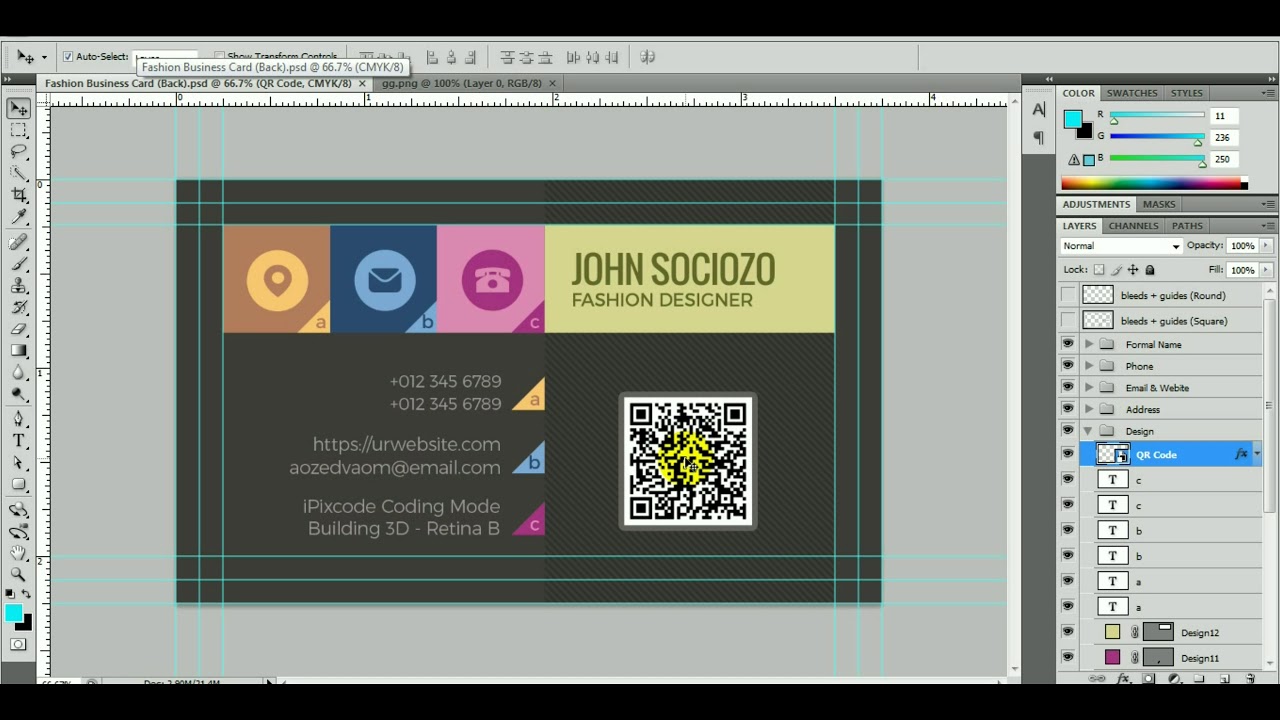Open the Normal blend mode dropdown

(x=1121, y=246)
